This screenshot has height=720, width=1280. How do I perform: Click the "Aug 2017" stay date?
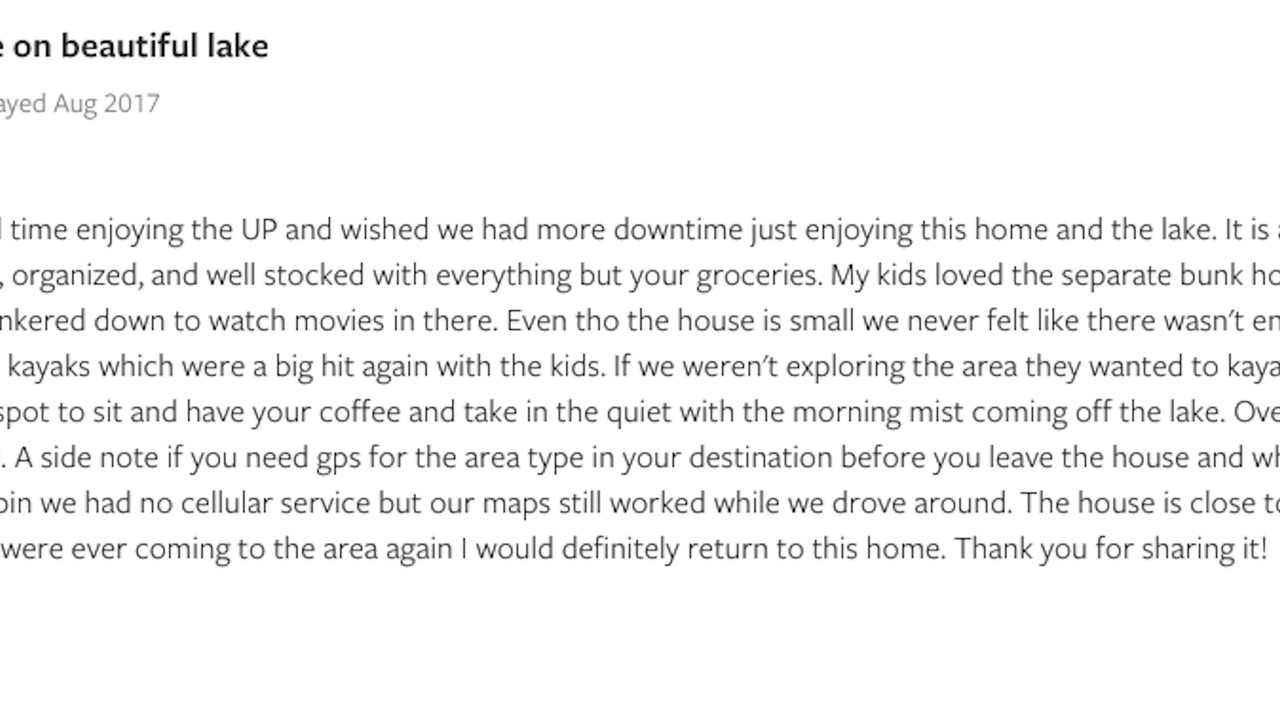(x=107, y=103)
